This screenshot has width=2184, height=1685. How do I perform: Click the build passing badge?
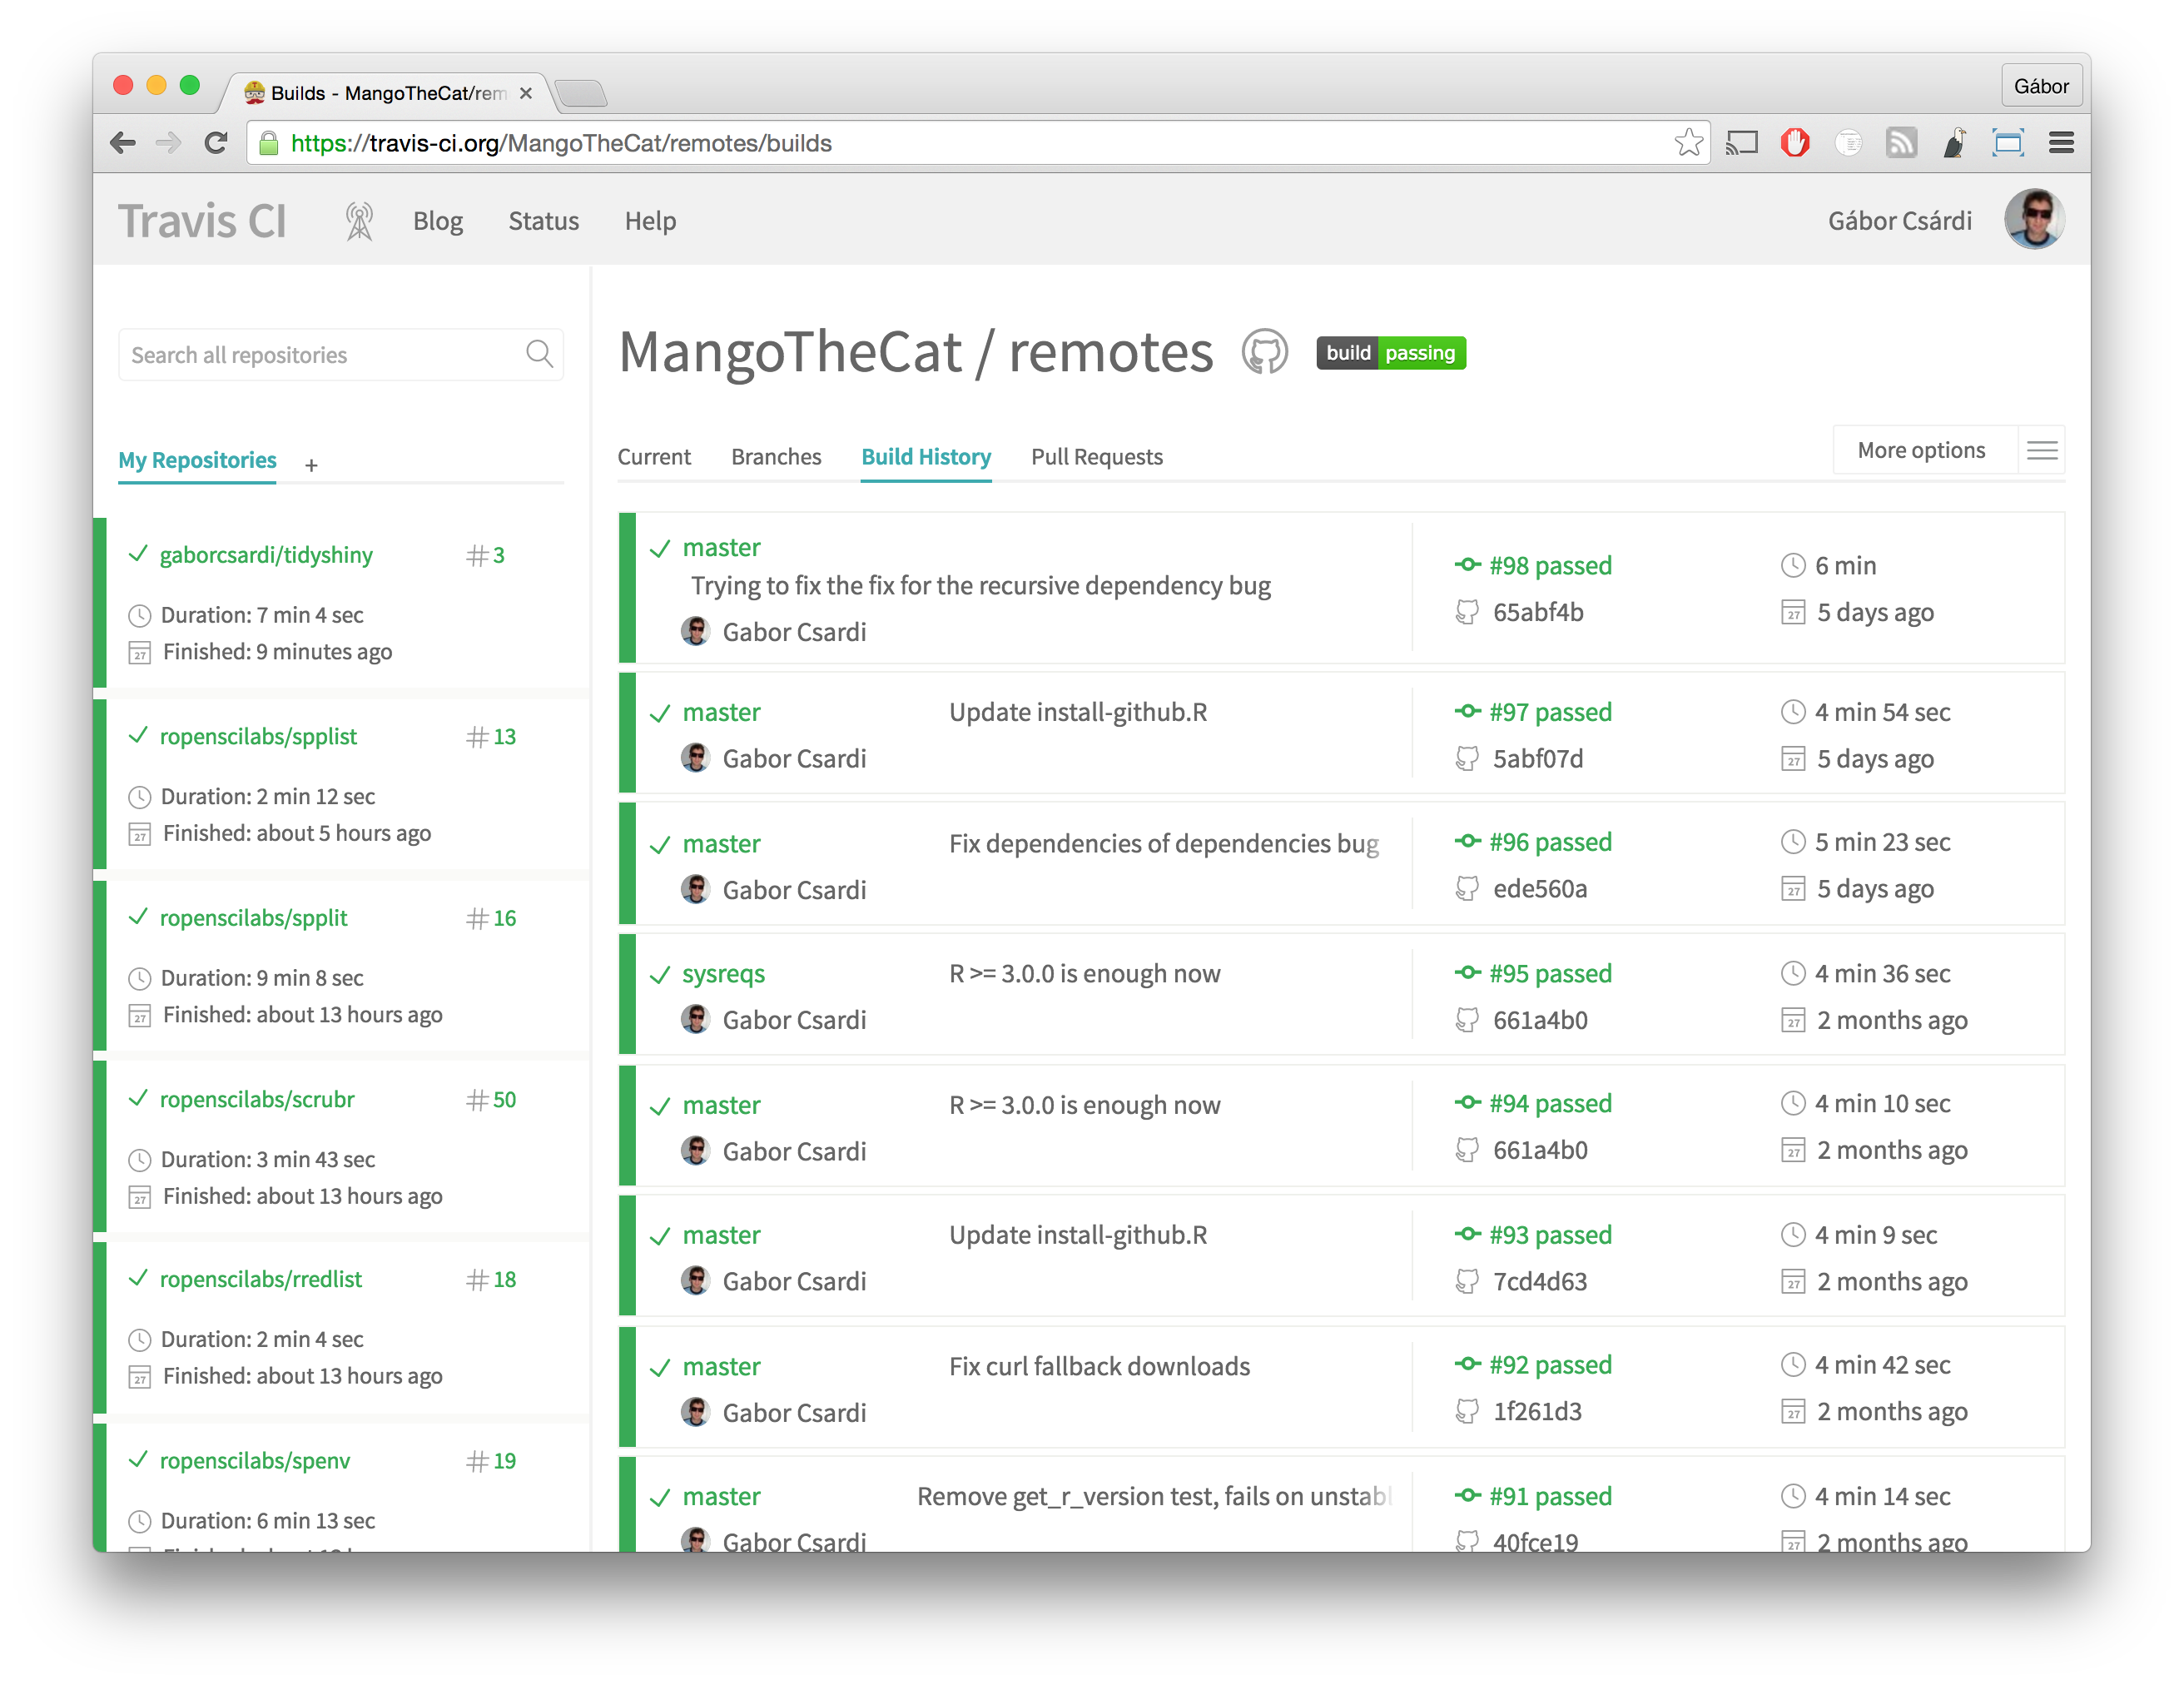coord(1390,353)
